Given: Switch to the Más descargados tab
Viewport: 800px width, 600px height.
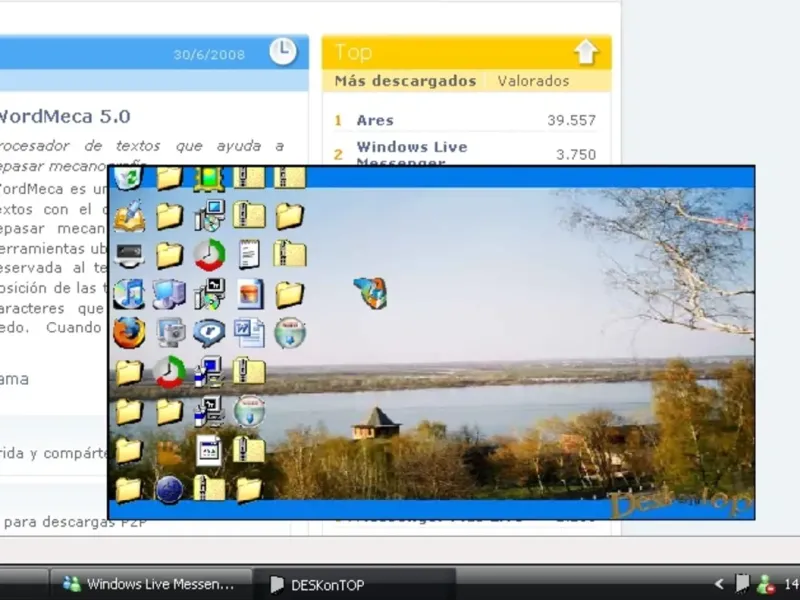Looking at the screenshot, I should pos(405,81).
